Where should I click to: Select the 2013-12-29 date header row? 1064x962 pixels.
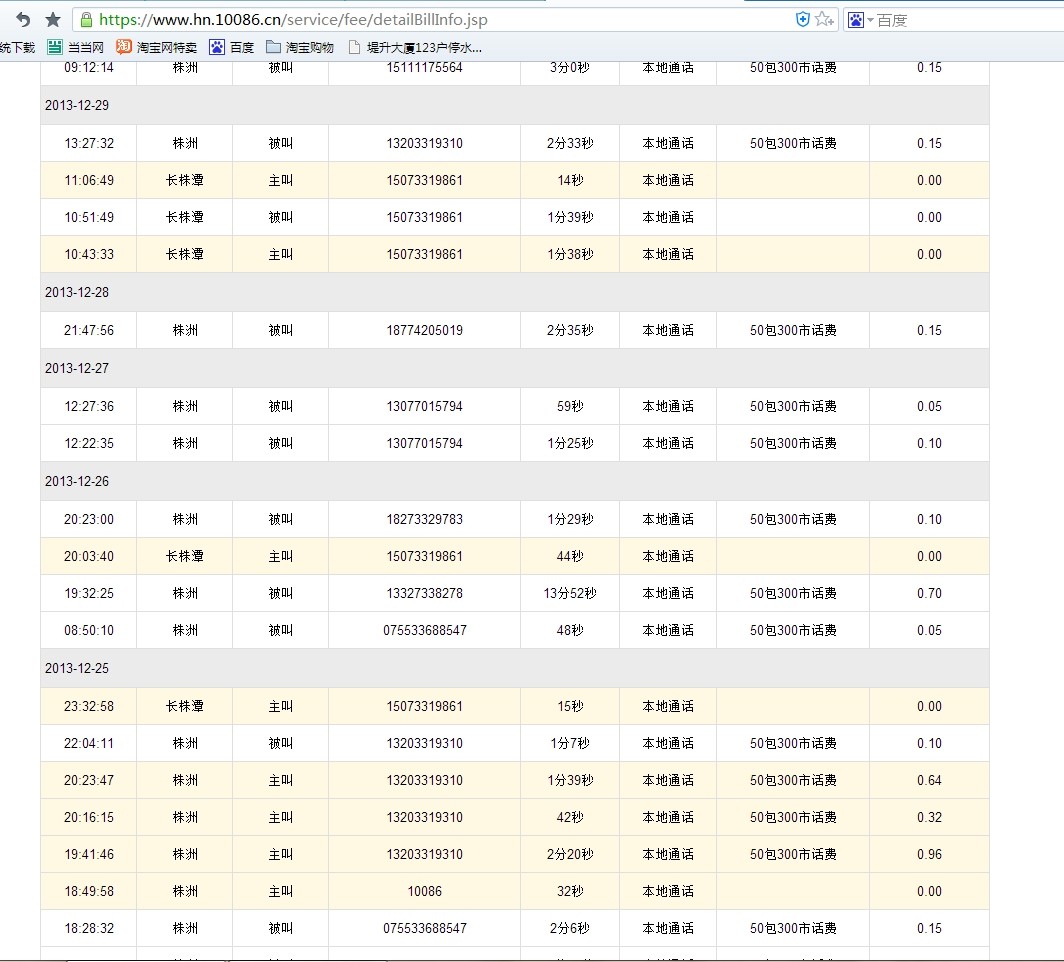tap(514, 105)
